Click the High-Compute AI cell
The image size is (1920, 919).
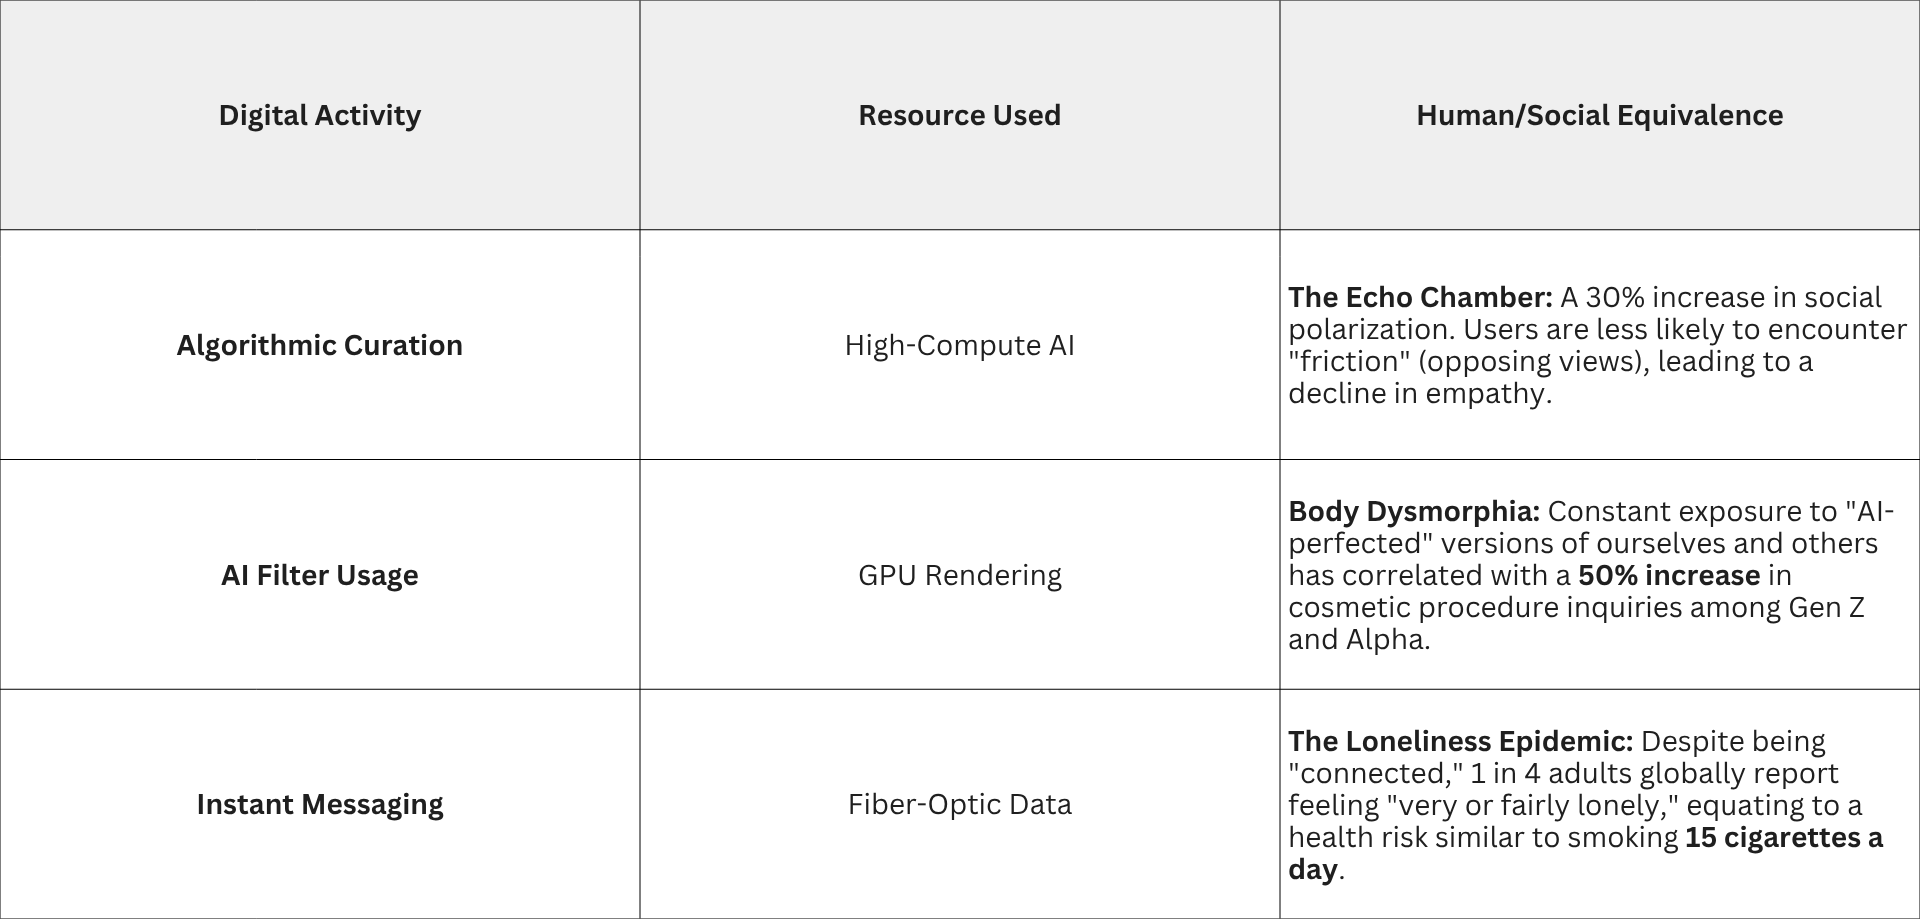[x=959, y=345]
